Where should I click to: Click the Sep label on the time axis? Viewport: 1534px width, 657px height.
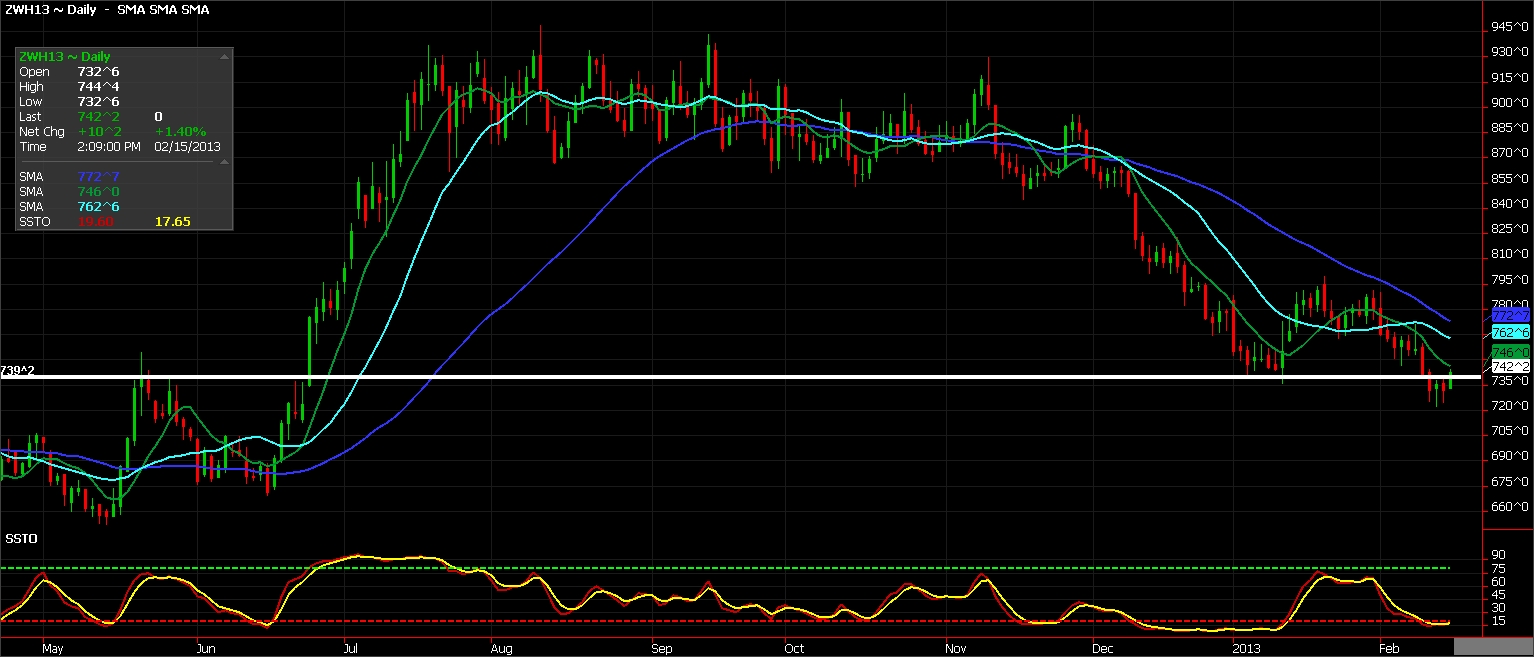[x=663, y=649]
